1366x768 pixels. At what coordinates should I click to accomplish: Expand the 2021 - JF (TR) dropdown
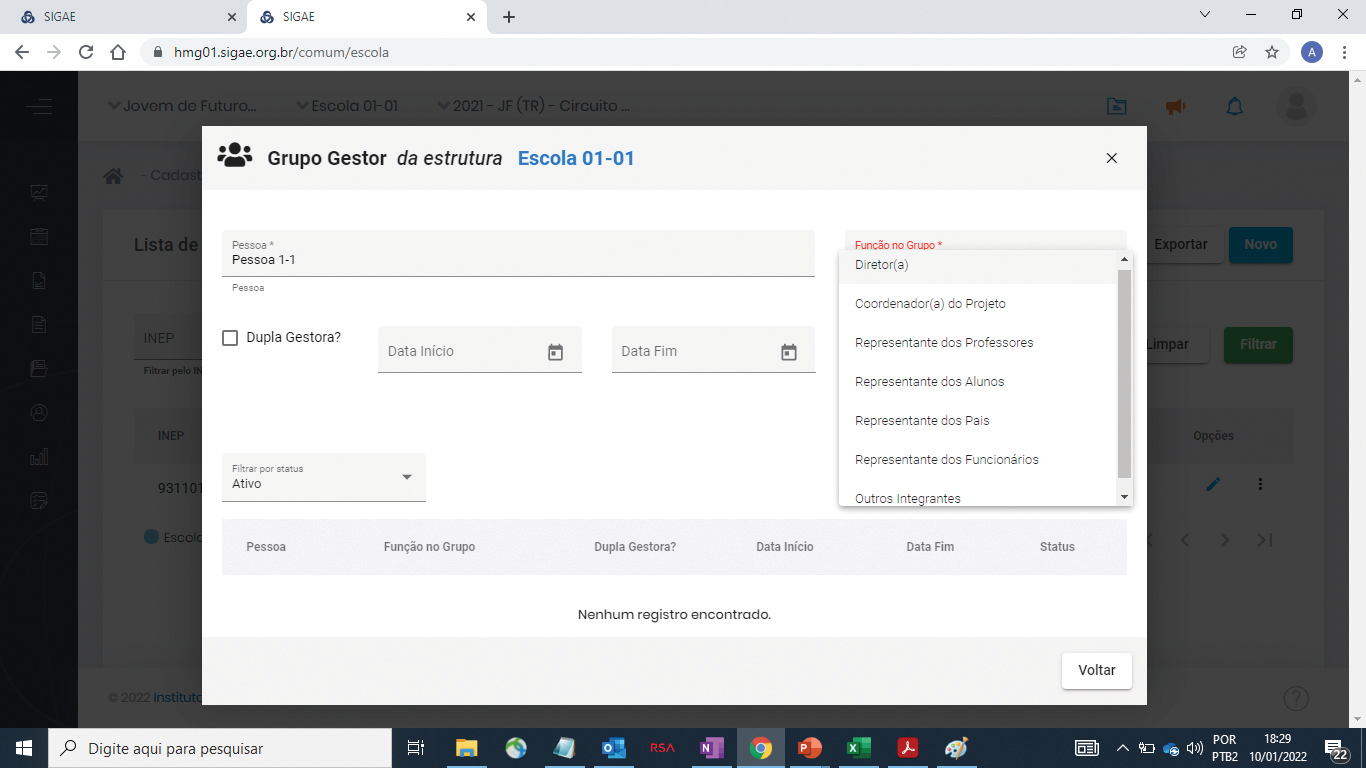click(x=534, y=106)
